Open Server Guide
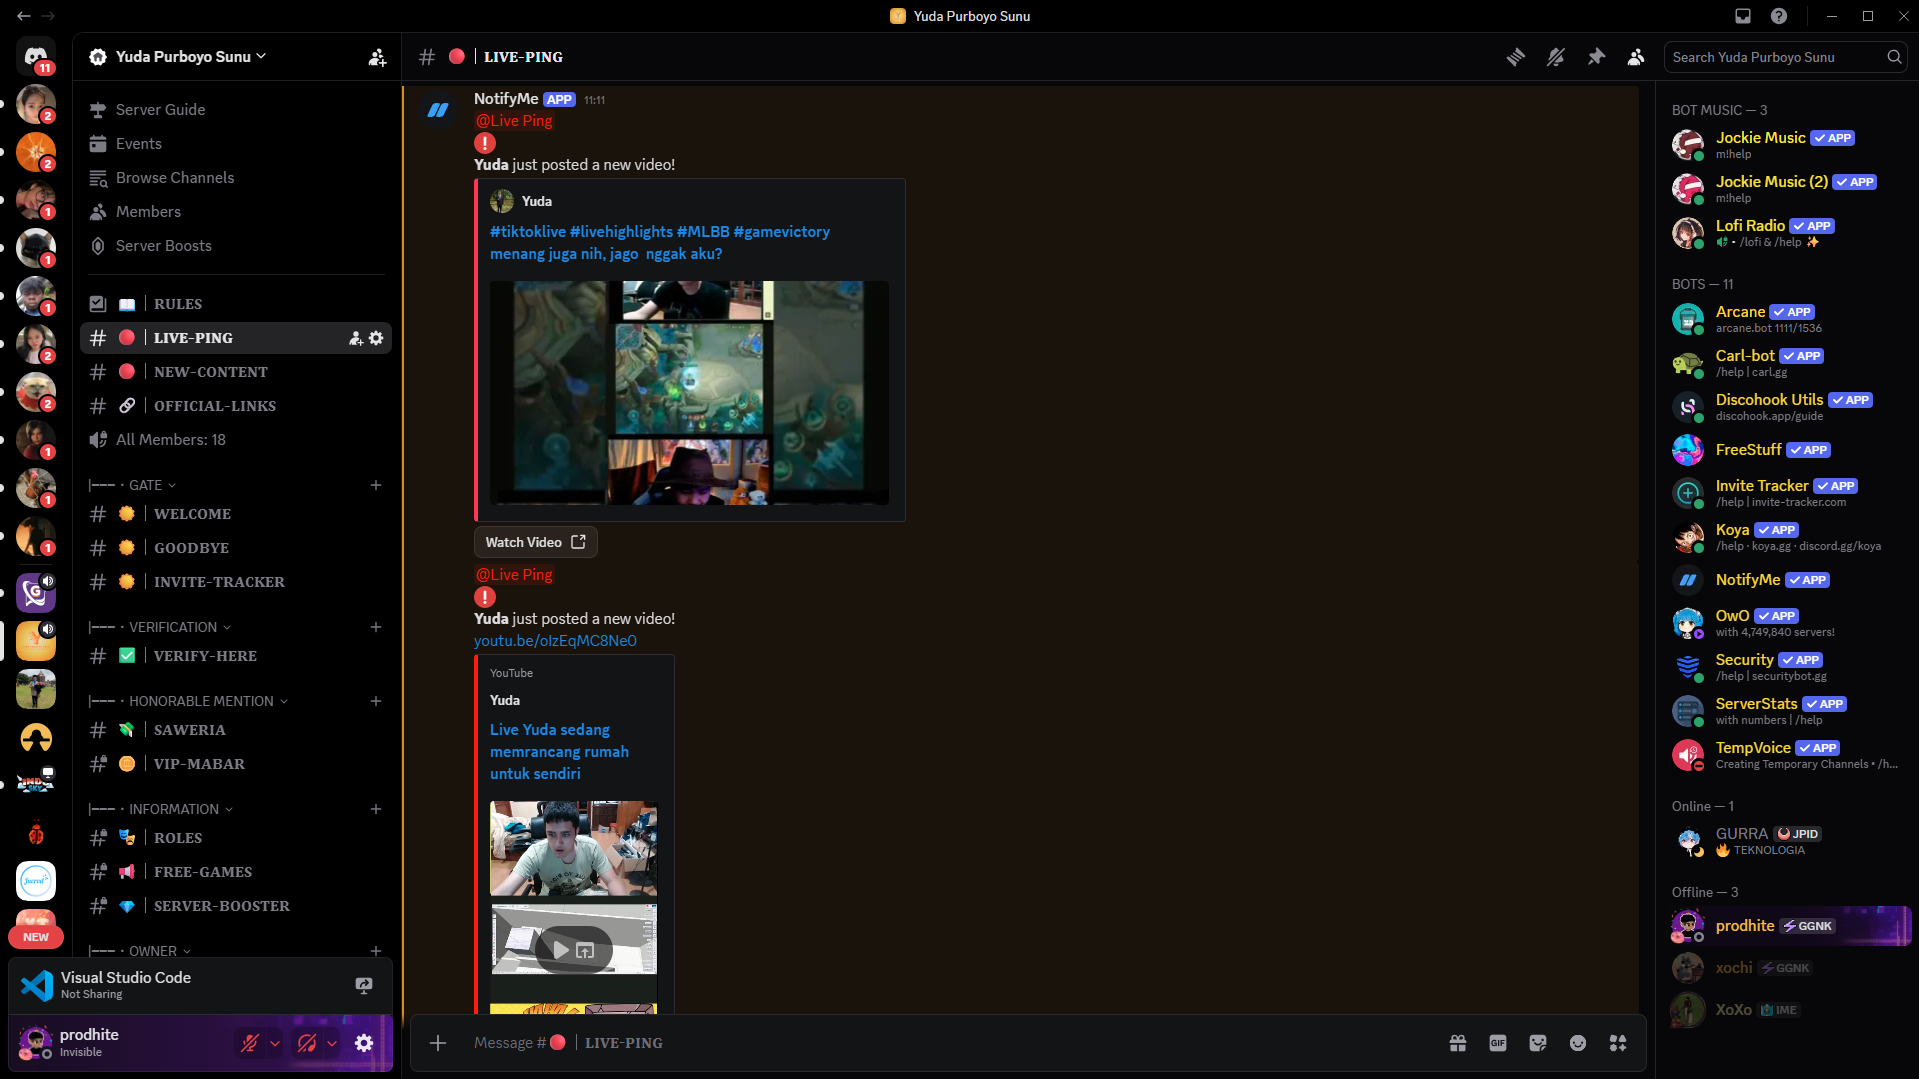The height and width of the screenshot is (1079, 1919). [x=236, y=109]
